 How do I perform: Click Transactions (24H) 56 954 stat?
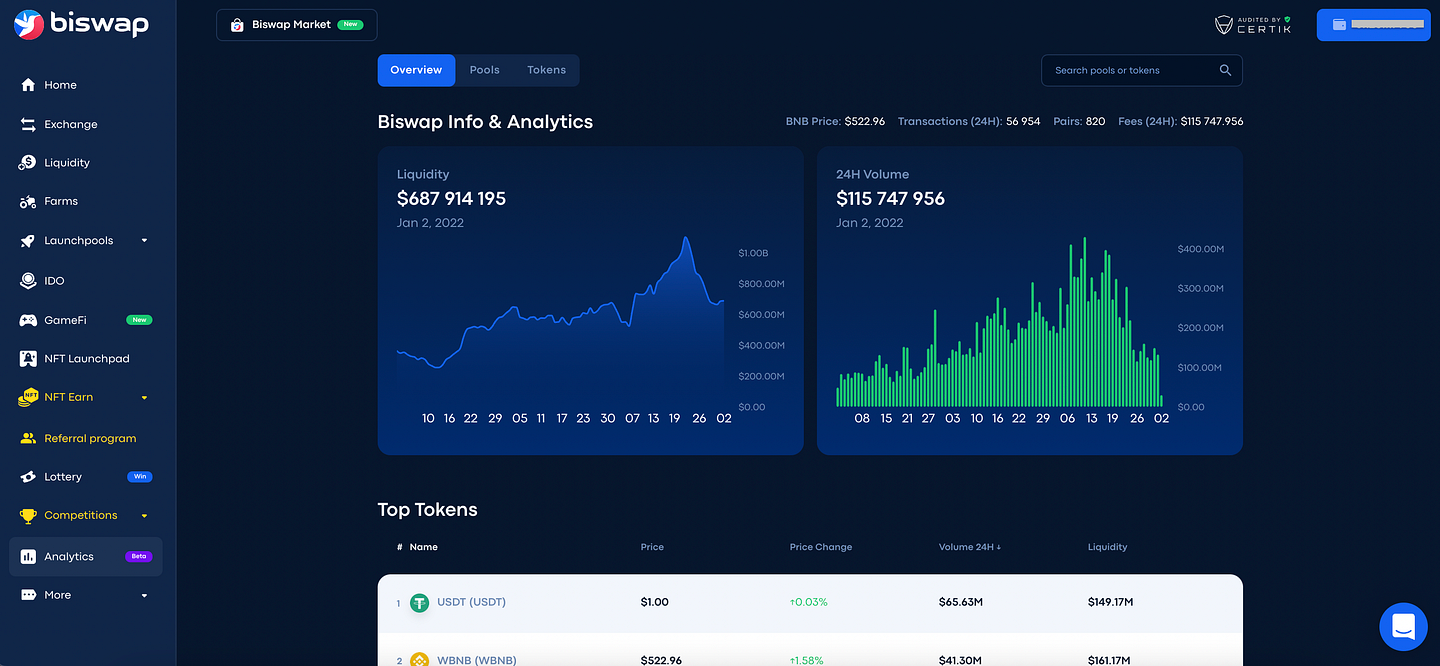(x=969, y=121)
